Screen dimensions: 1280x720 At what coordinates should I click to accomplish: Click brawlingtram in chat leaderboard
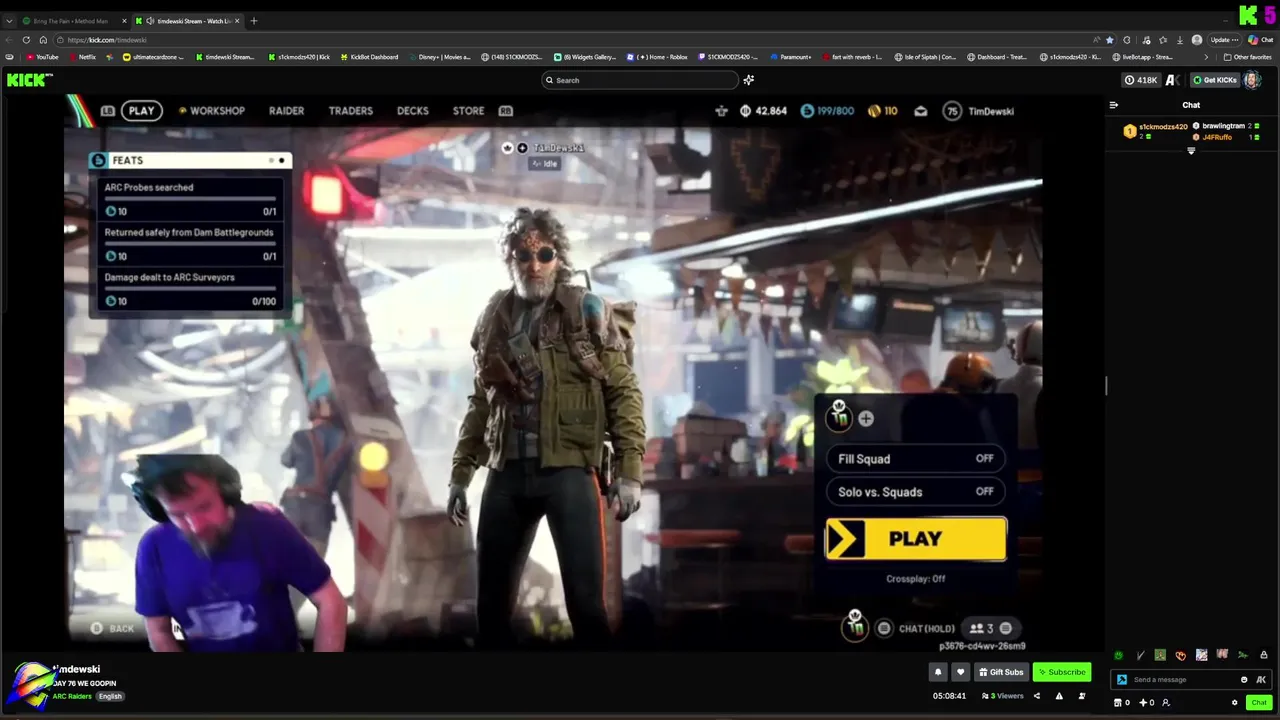(x=1223, y=126)
